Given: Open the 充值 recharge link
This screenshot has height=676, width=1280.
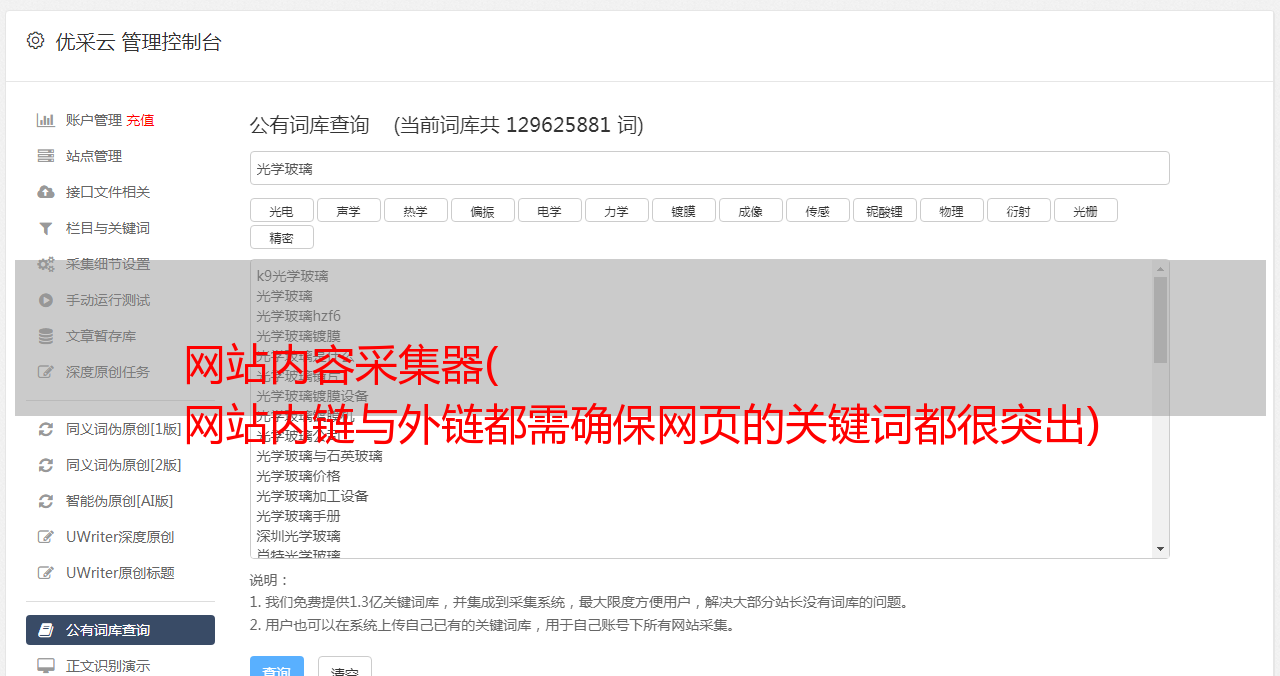Looking at the screenshot, I should tap(140, 120).
